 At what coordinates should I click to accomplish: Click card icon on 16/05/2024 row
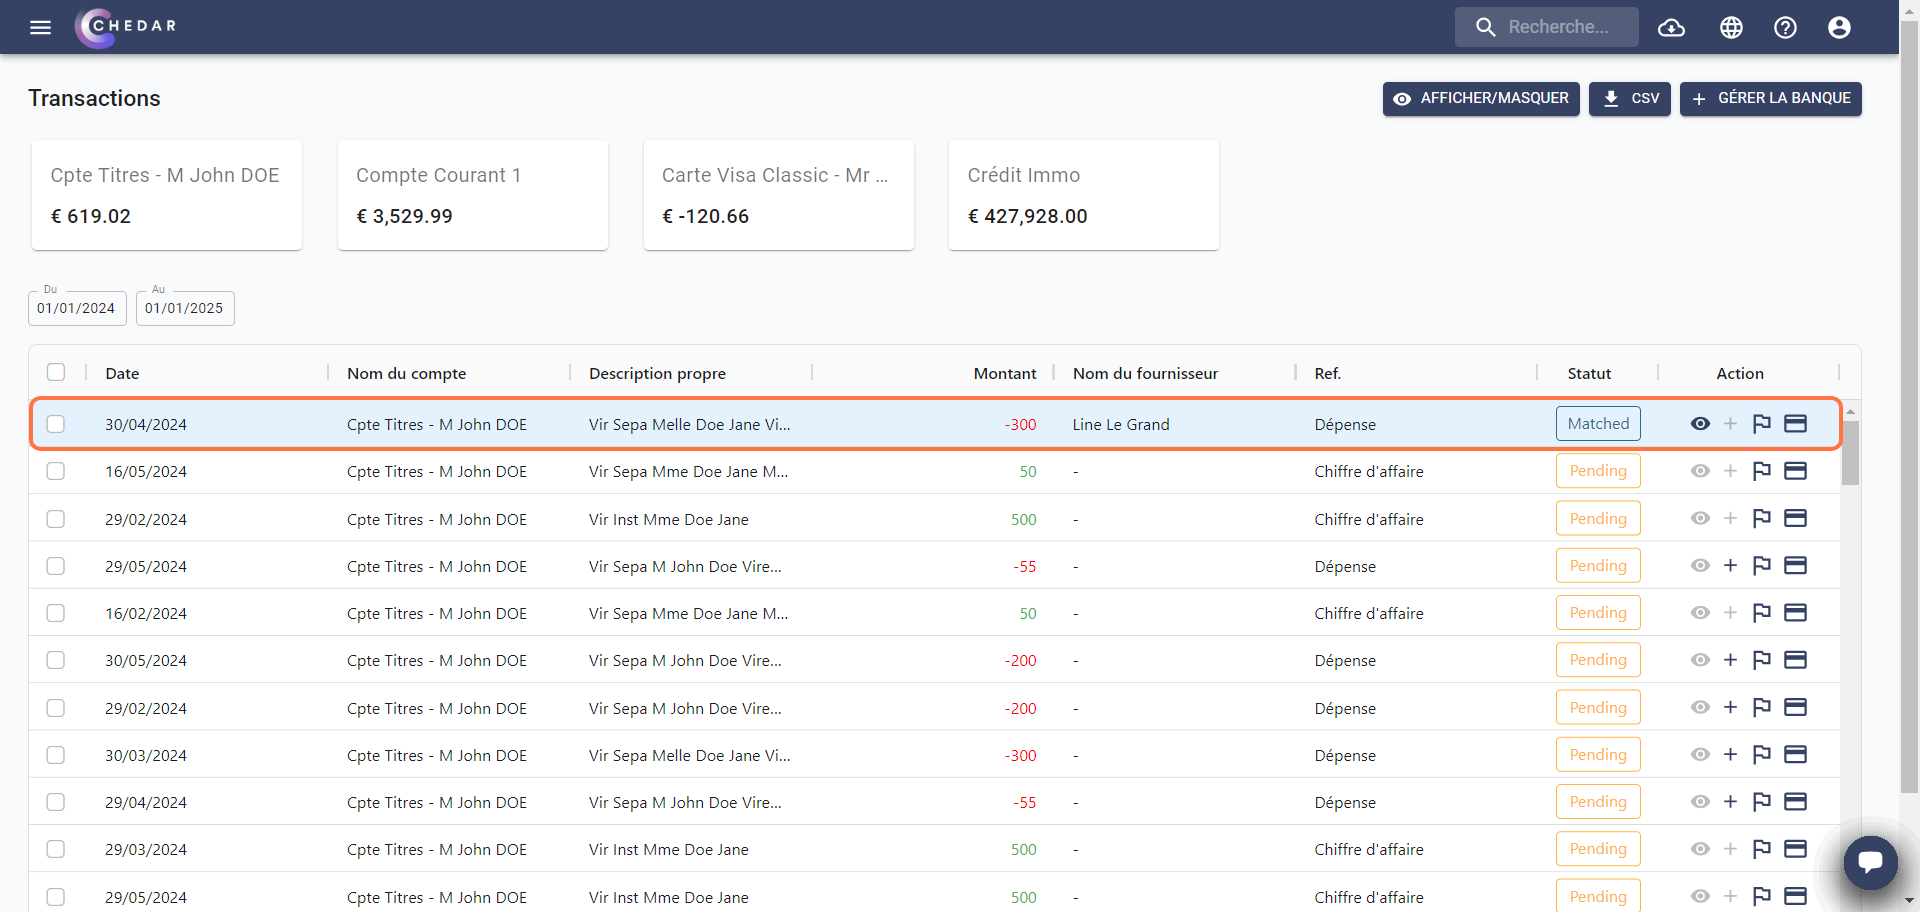point(1796,471)
